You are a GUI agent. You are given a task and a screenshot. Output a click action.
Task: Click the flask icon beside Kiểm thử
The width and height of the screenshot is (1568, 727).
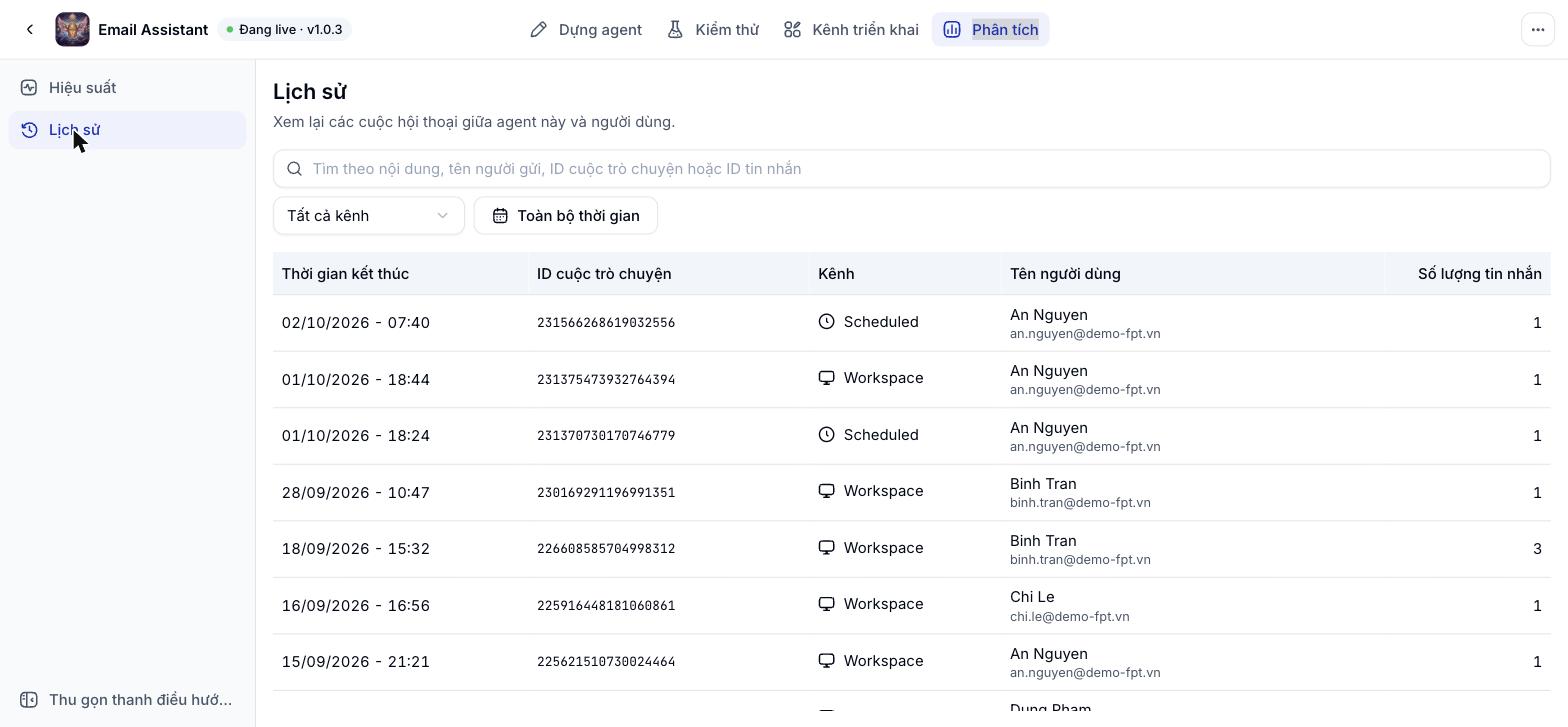pos(676,30)
